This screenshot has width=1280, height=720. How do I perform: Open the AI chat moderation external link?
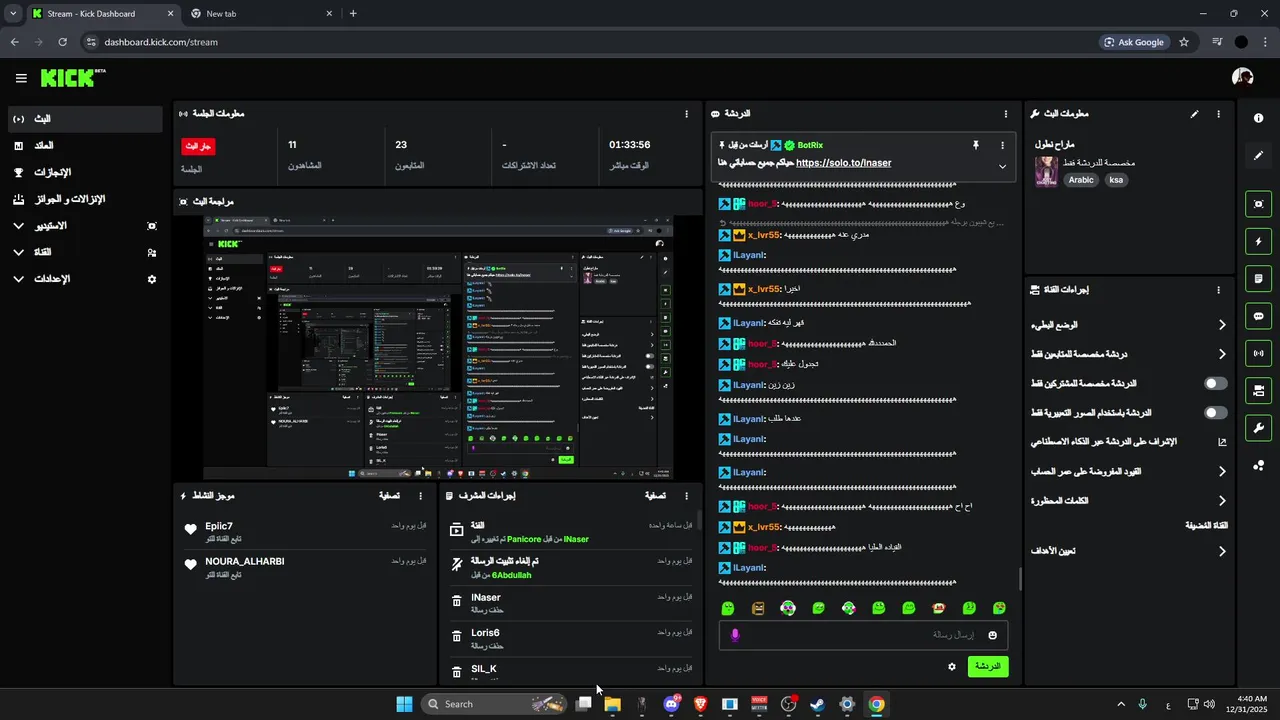1222,441
